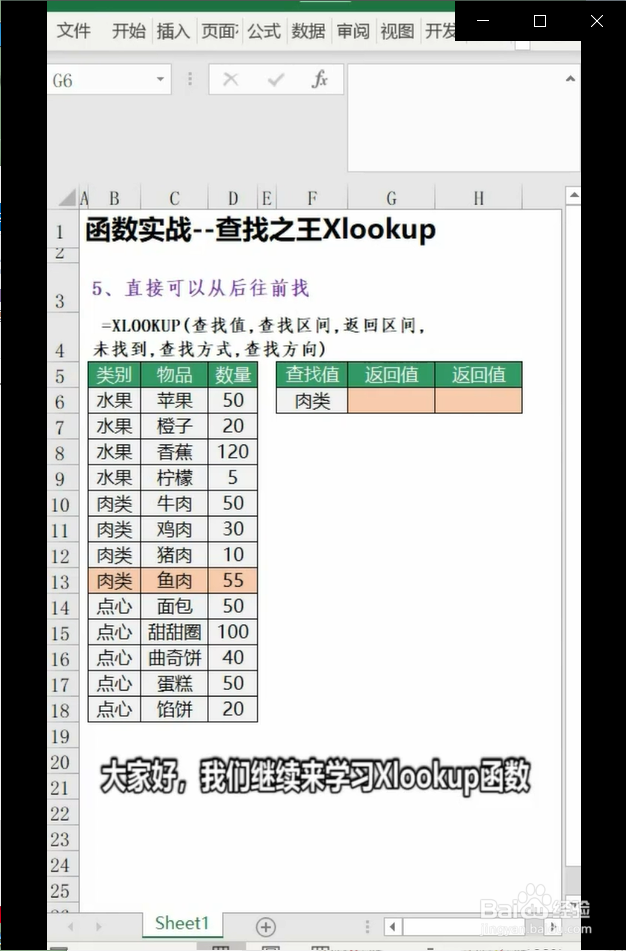Click the quantity cell 100
626x951 pixels.
(x=233, y=632)
